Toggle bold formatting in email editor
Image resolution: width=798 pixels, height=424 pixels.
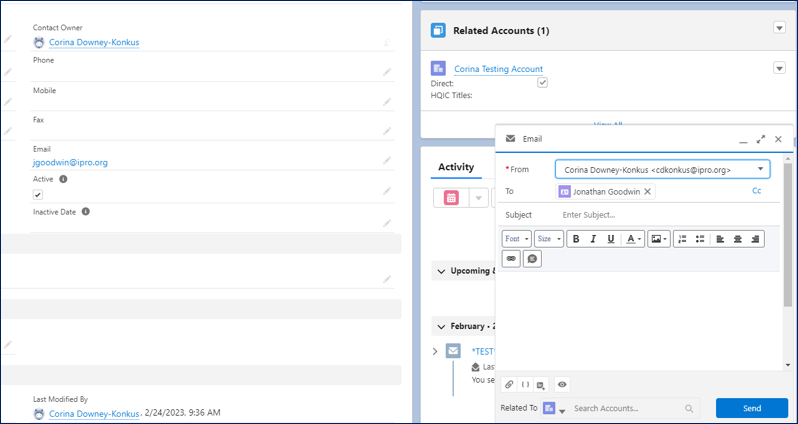point(576,239)
